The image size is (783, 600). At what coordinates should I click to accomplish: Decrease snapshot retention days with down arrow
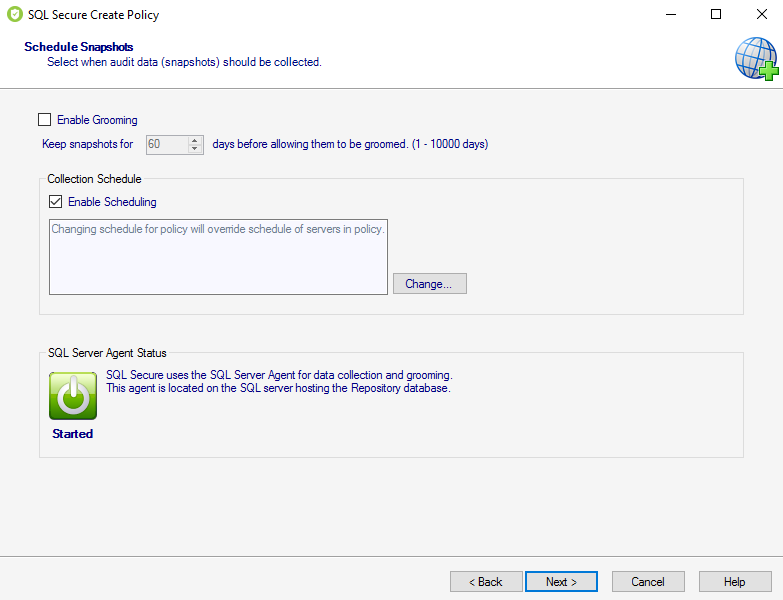[195, 149]
